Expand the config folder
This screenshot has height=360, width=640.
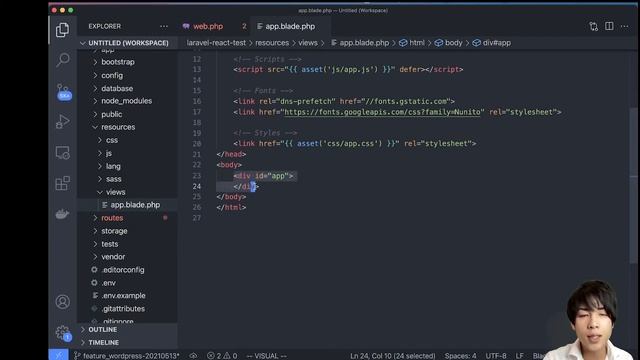[x=112, y=76]
